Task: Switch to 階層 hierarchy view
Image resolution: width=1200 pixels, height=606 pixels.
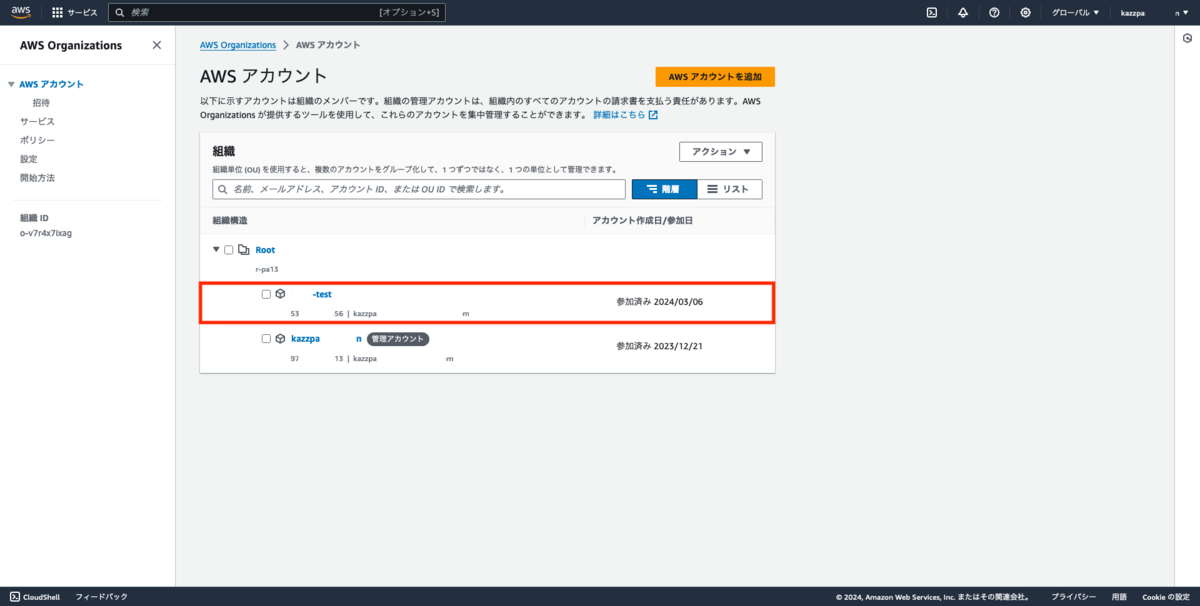Action: pyautogui.click(x=664, y=189)
